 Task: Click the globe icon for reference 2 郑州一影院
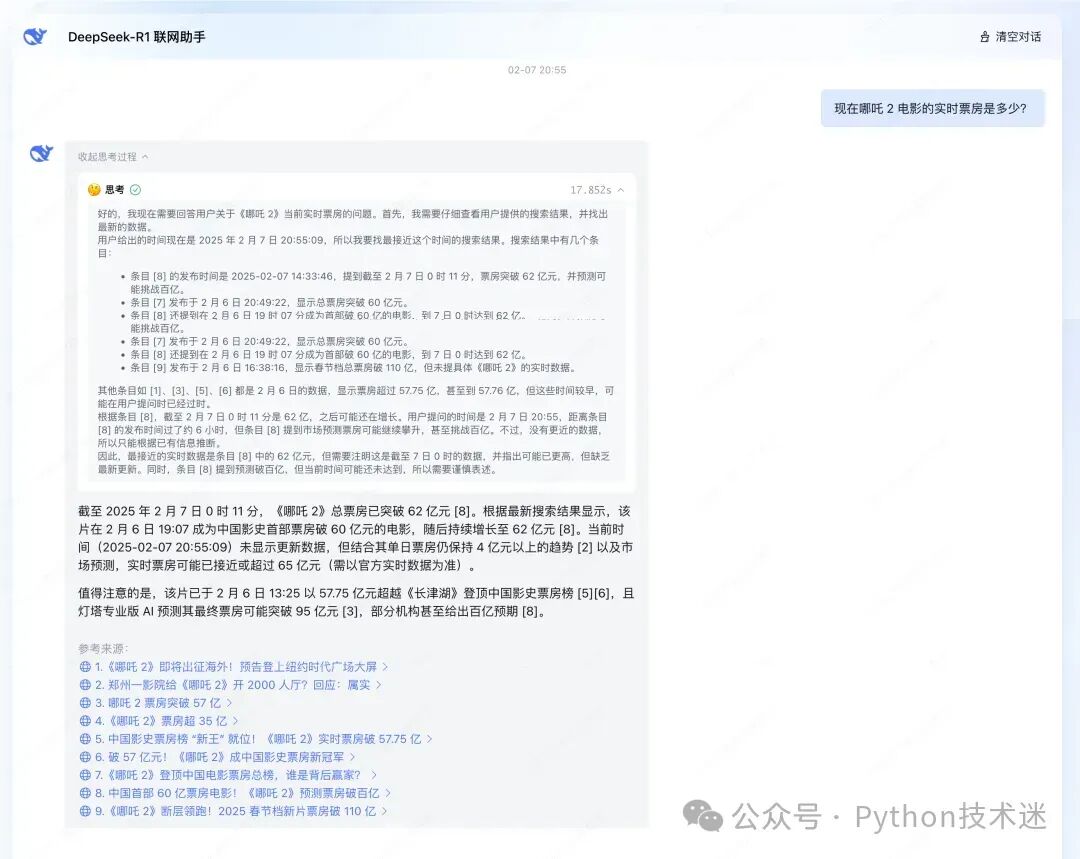point(85,685)
